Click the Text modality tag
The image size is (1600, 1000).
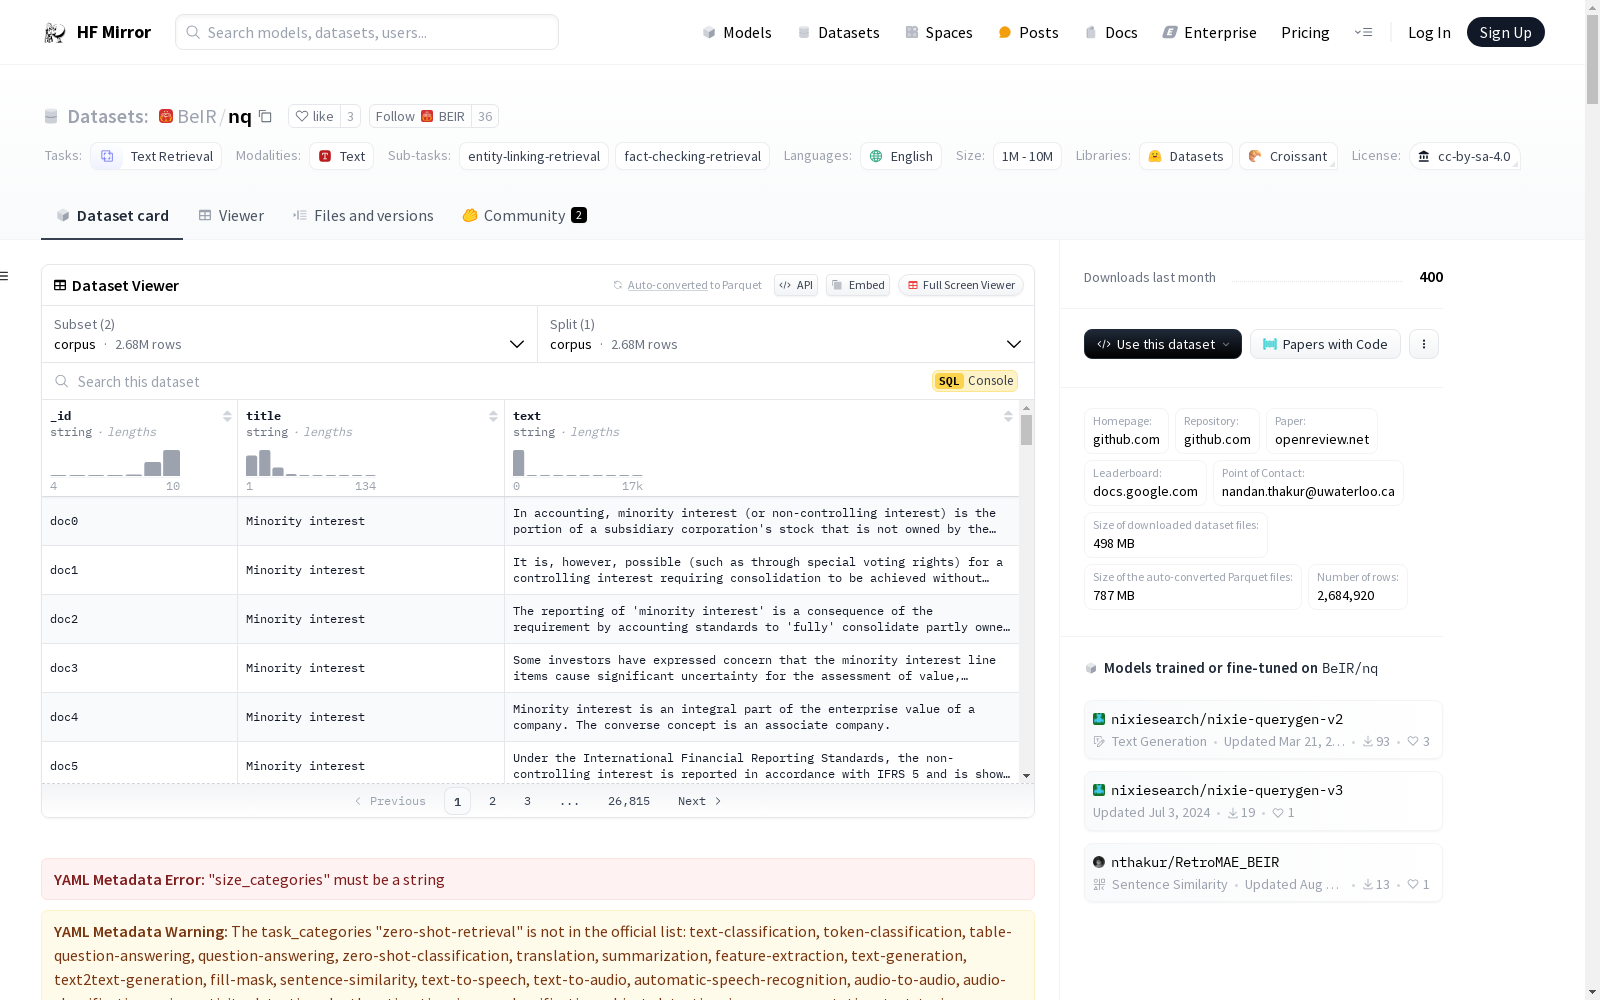coord(341,156)
